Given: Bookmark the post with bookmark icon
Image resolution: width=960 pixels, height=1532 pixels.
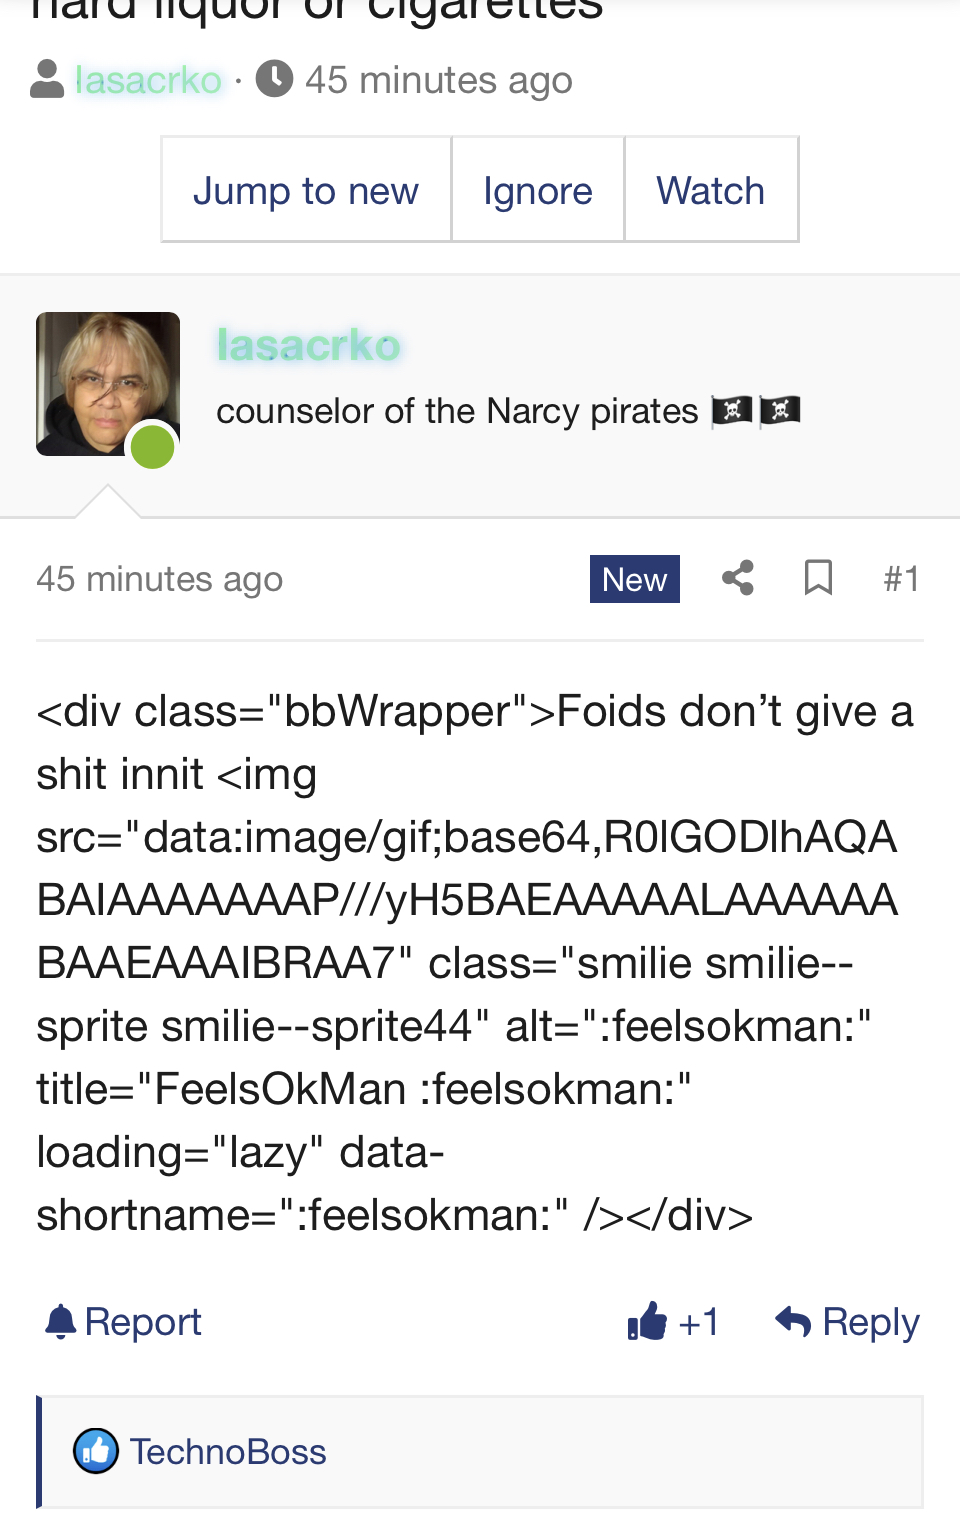Looking at the screenshot, I should click(818, 578).
